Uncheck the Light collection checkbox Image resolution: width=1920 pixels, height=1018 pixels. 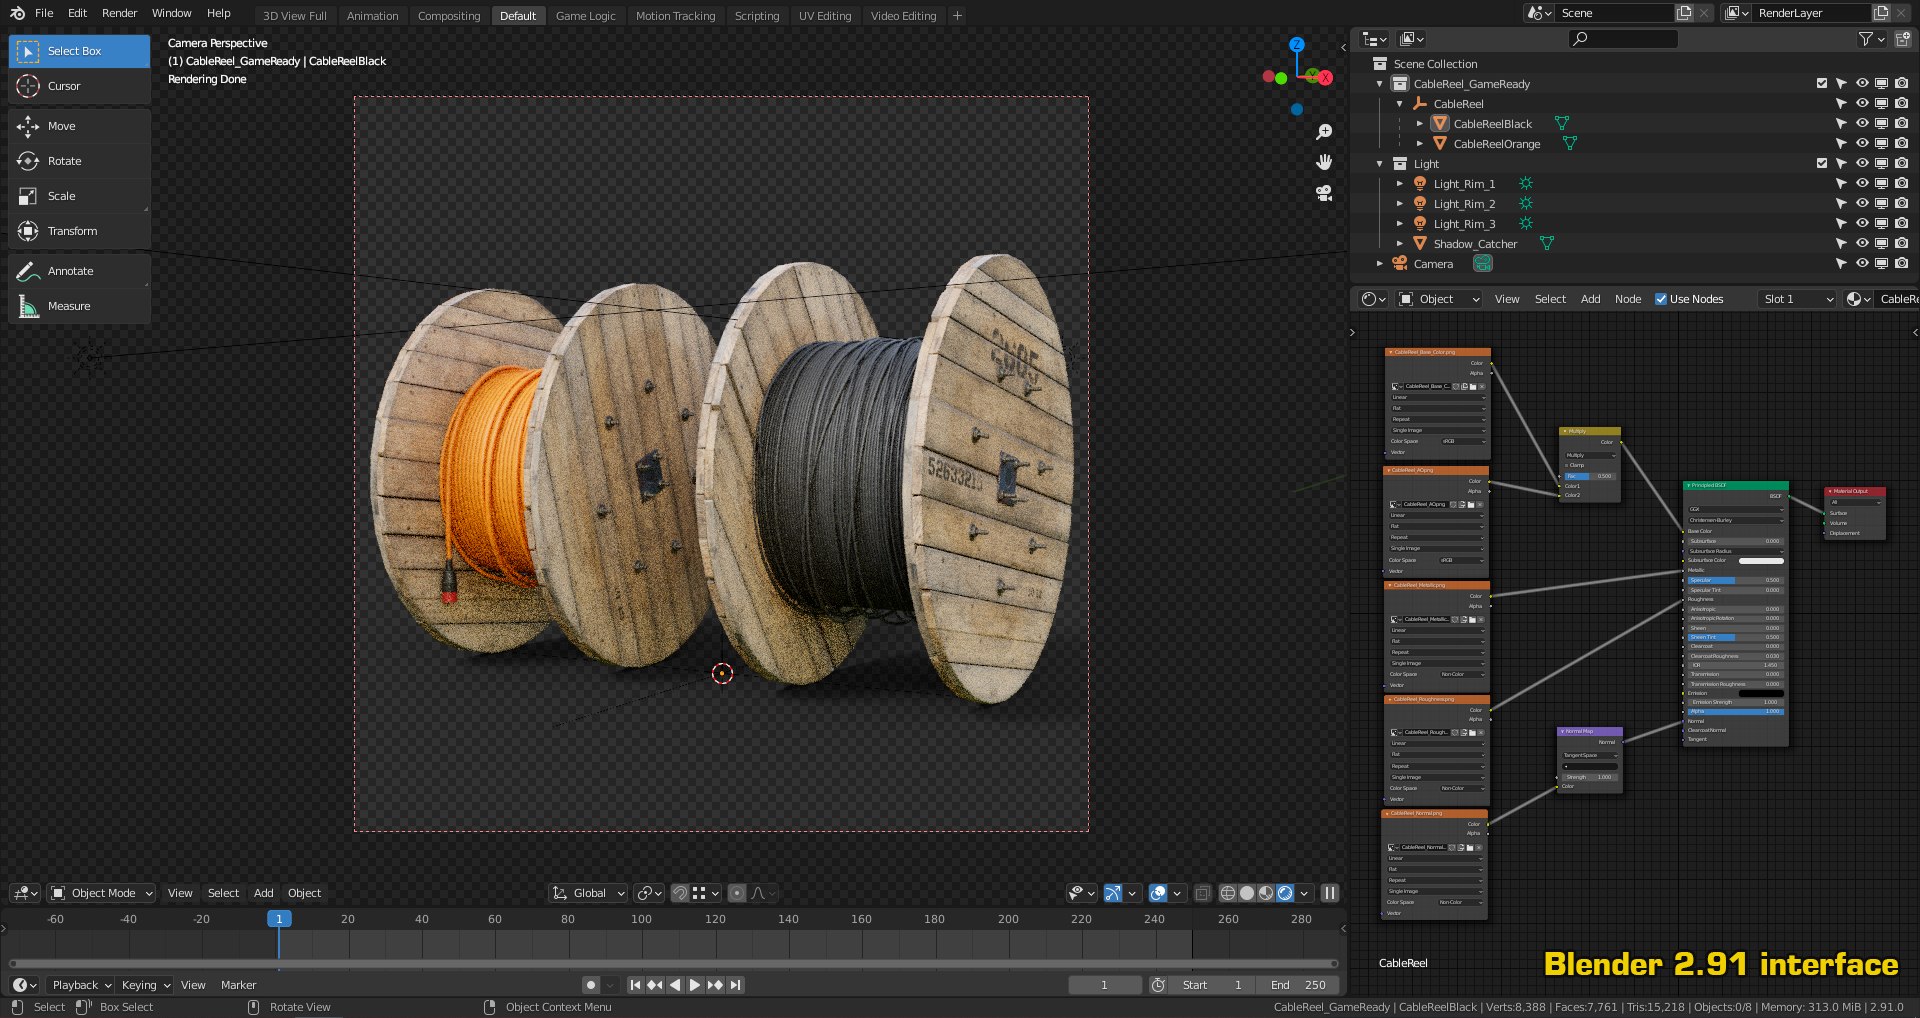[1821, 164]
